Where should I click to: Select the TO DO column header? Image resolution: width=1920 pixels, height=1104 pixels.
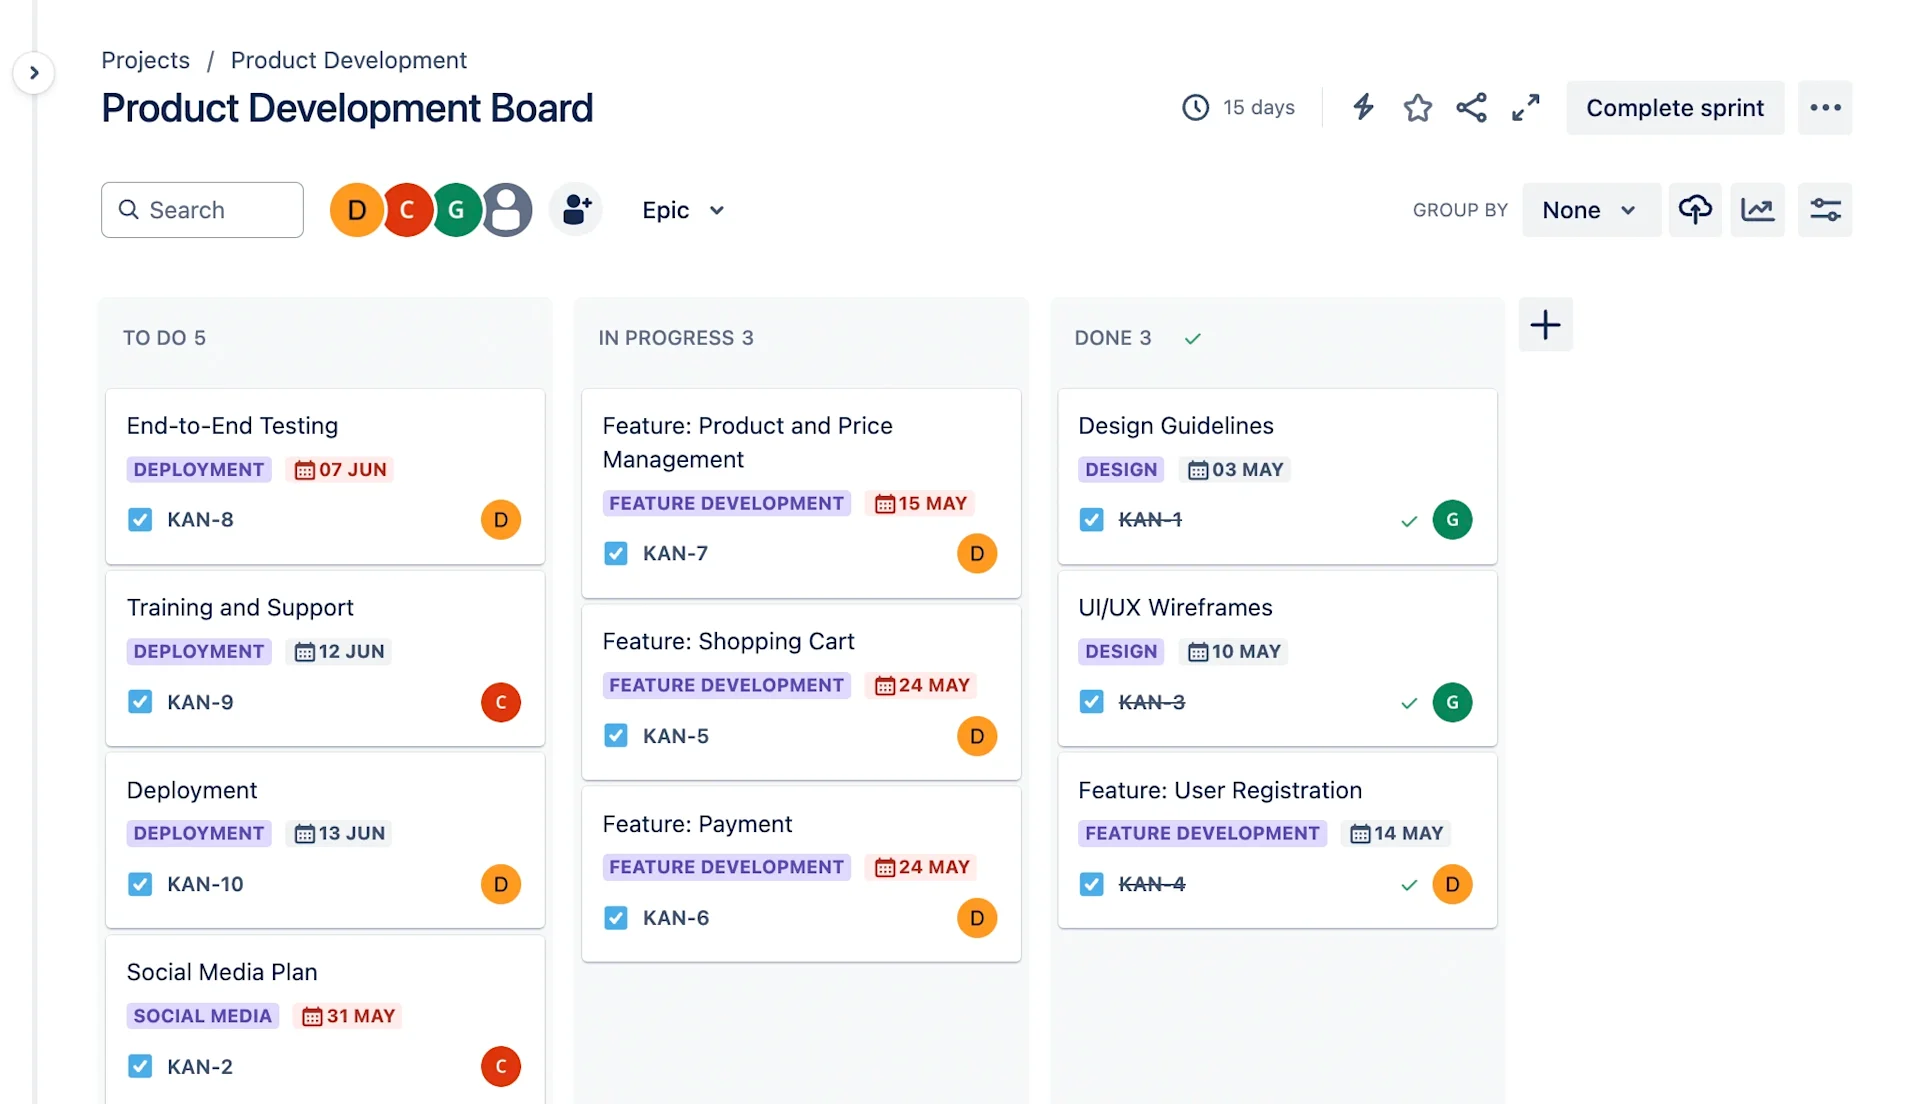click(164, 338)
